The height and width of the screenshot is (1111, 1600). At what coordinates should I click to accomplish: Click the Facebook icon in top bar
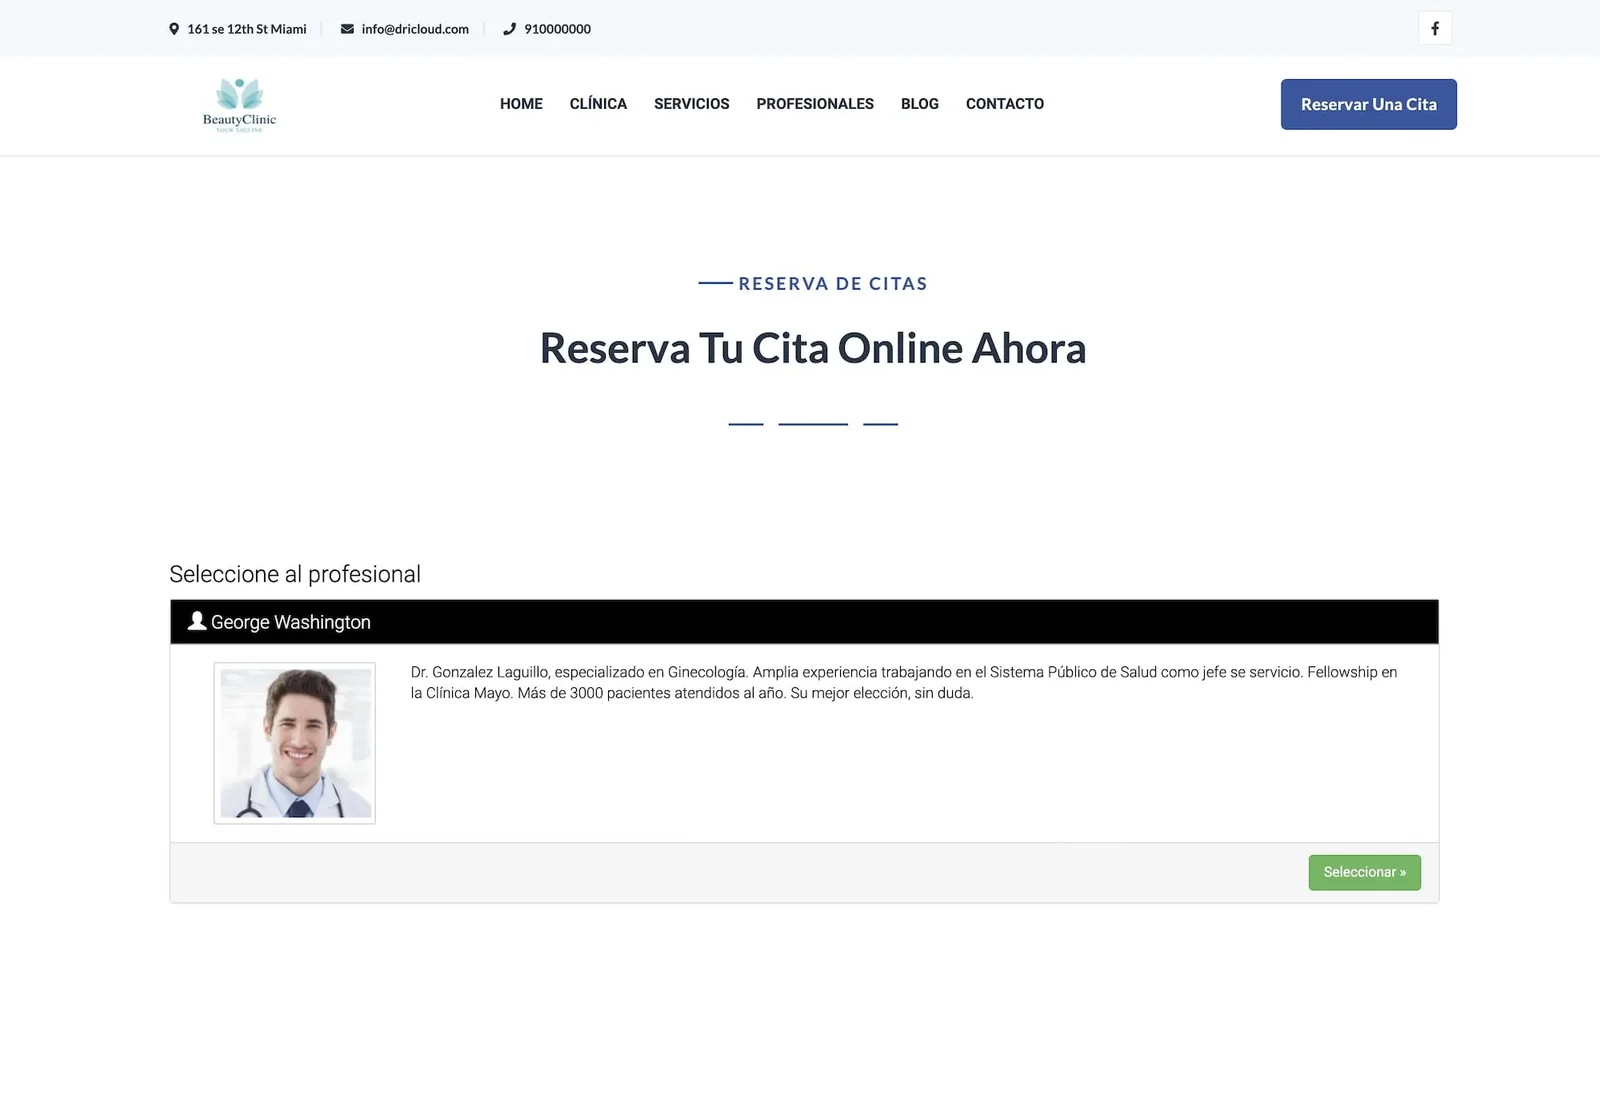(x=1434, y=28)
